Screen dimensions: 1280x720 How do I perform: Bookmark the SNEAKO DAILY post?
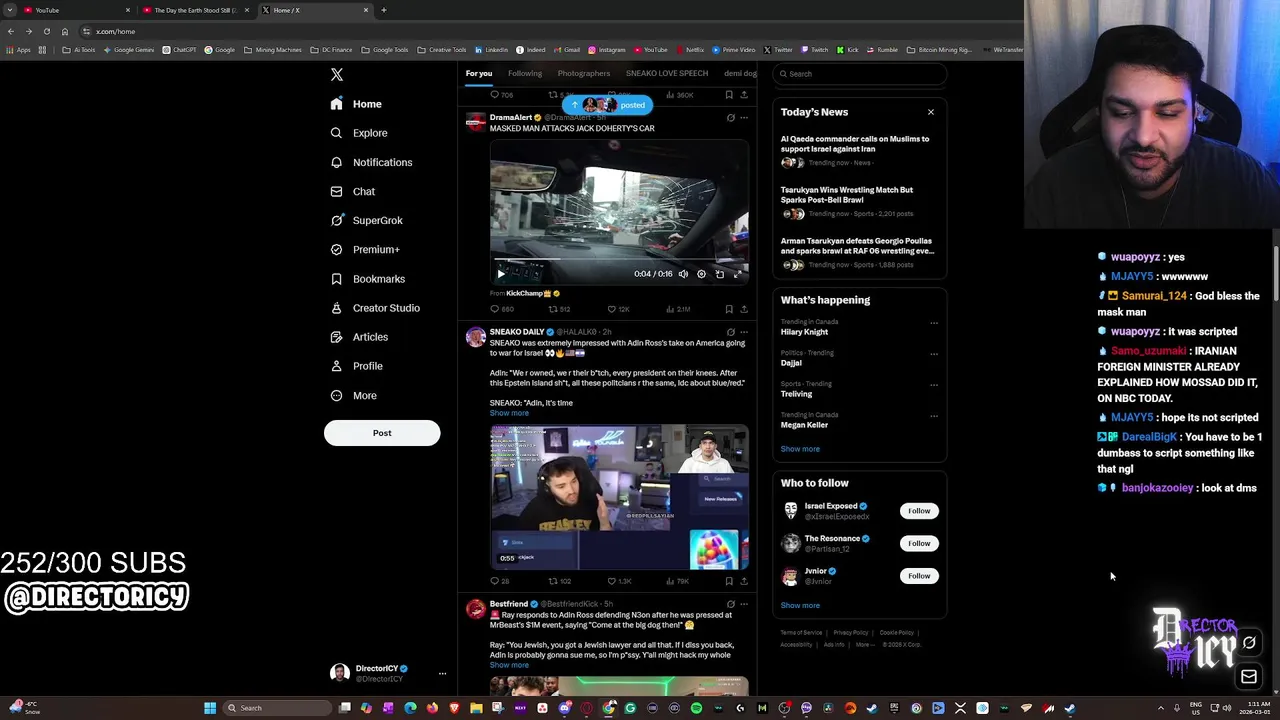click(729, 581)
